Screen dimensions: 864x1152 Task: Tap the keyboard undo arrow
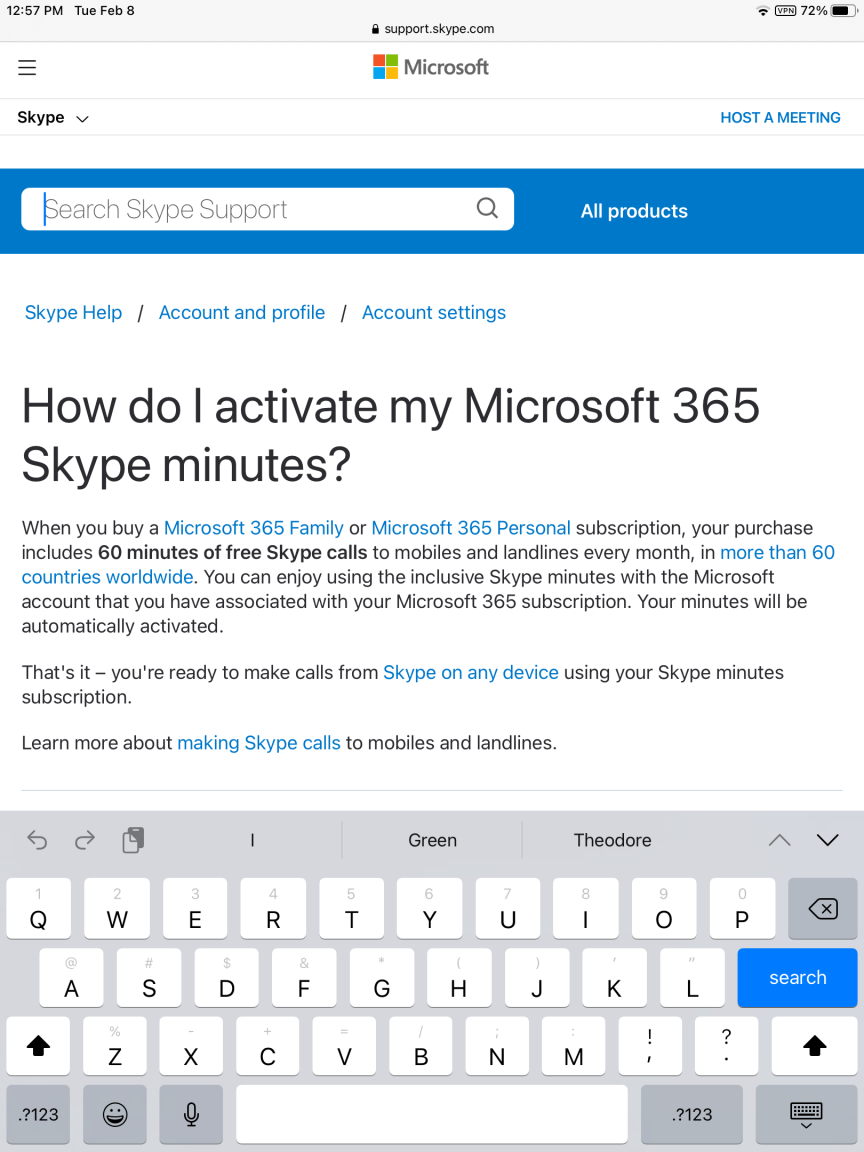37,839
